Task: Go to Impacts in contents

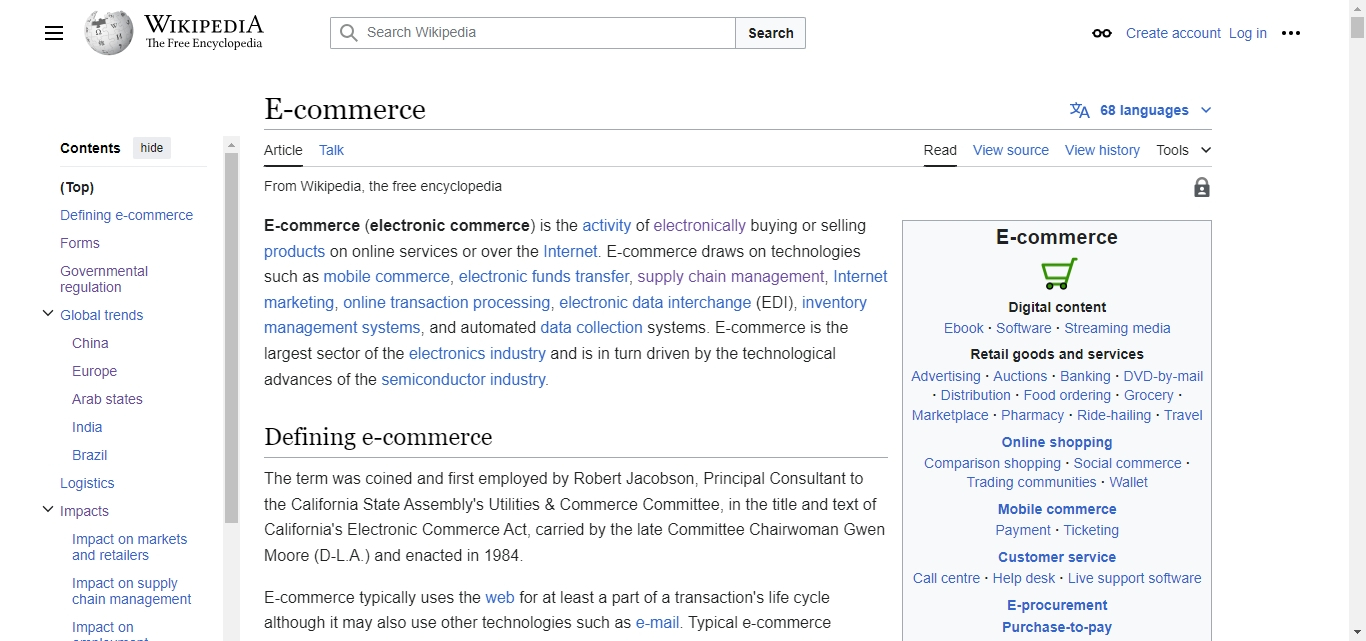Action: point(84,511)
